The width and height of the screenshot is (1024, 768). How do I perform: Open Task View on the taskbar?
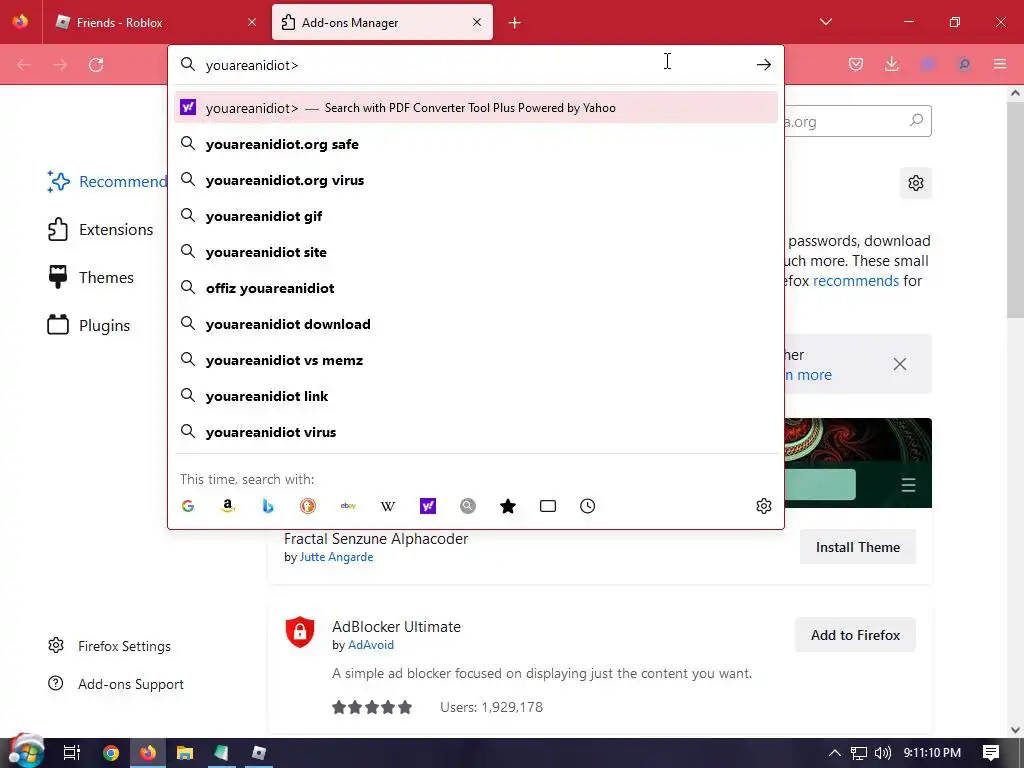72,753
